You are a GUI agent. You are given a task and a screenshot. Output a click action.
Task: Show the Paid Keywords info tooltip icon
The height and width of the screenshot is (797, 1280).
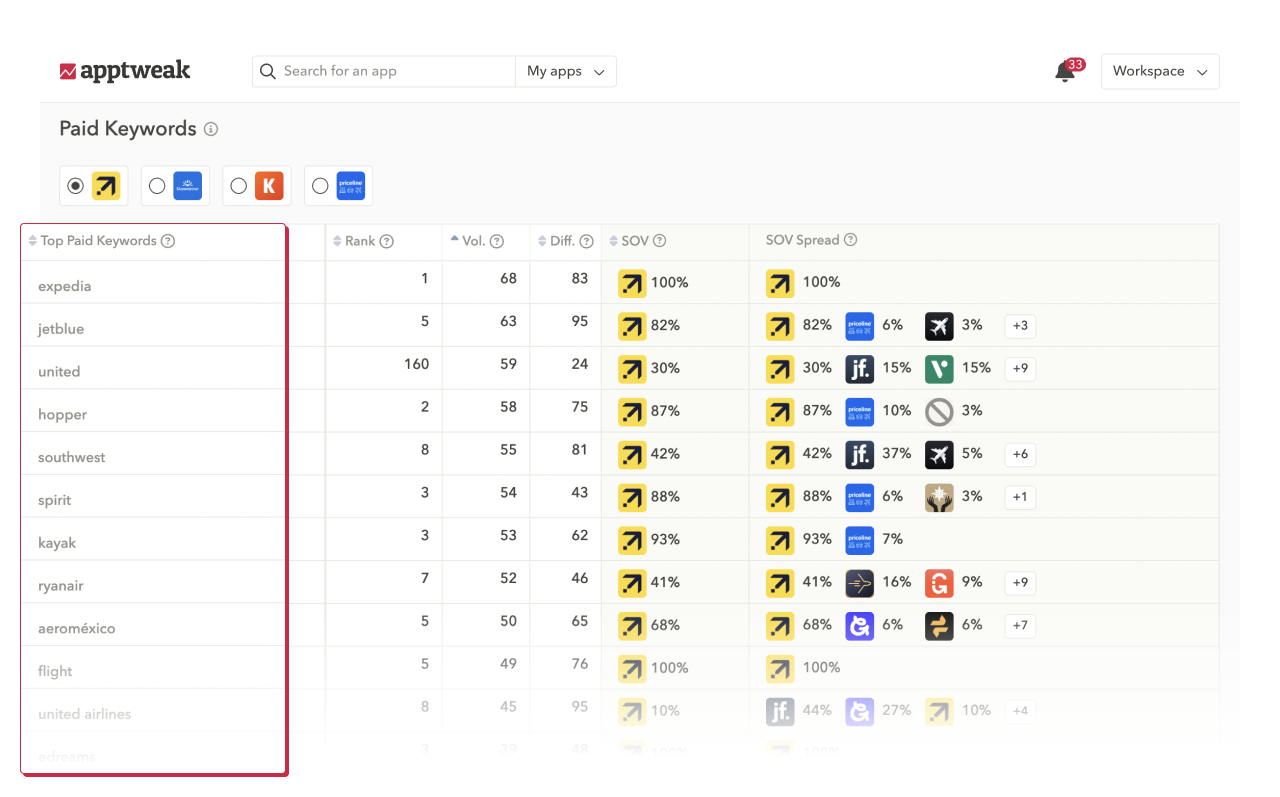pyautogui.click(x=211, y=129)
